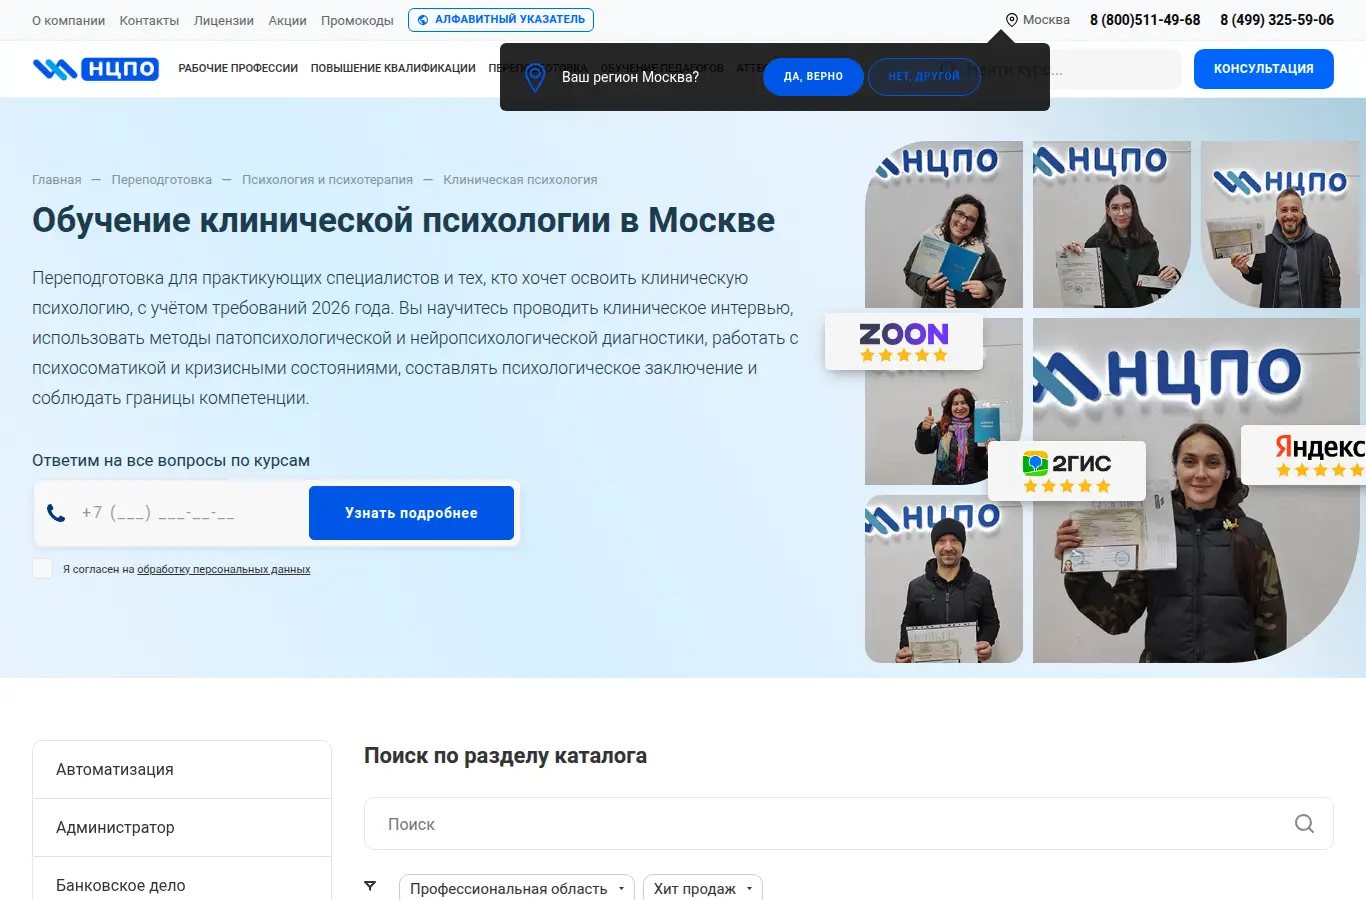This screenshot has width=1366, height=900.
Task: Open the photo of woman holding a blue diploma
Action: pos(944,224)
